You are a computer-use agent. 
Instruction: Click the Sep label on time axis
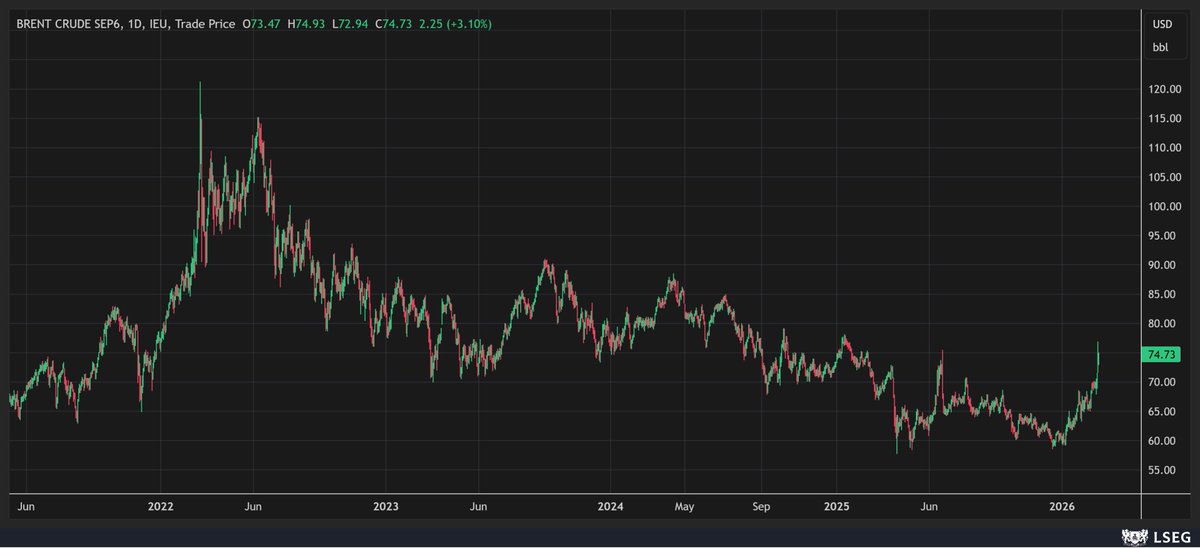tap(761, 507)
